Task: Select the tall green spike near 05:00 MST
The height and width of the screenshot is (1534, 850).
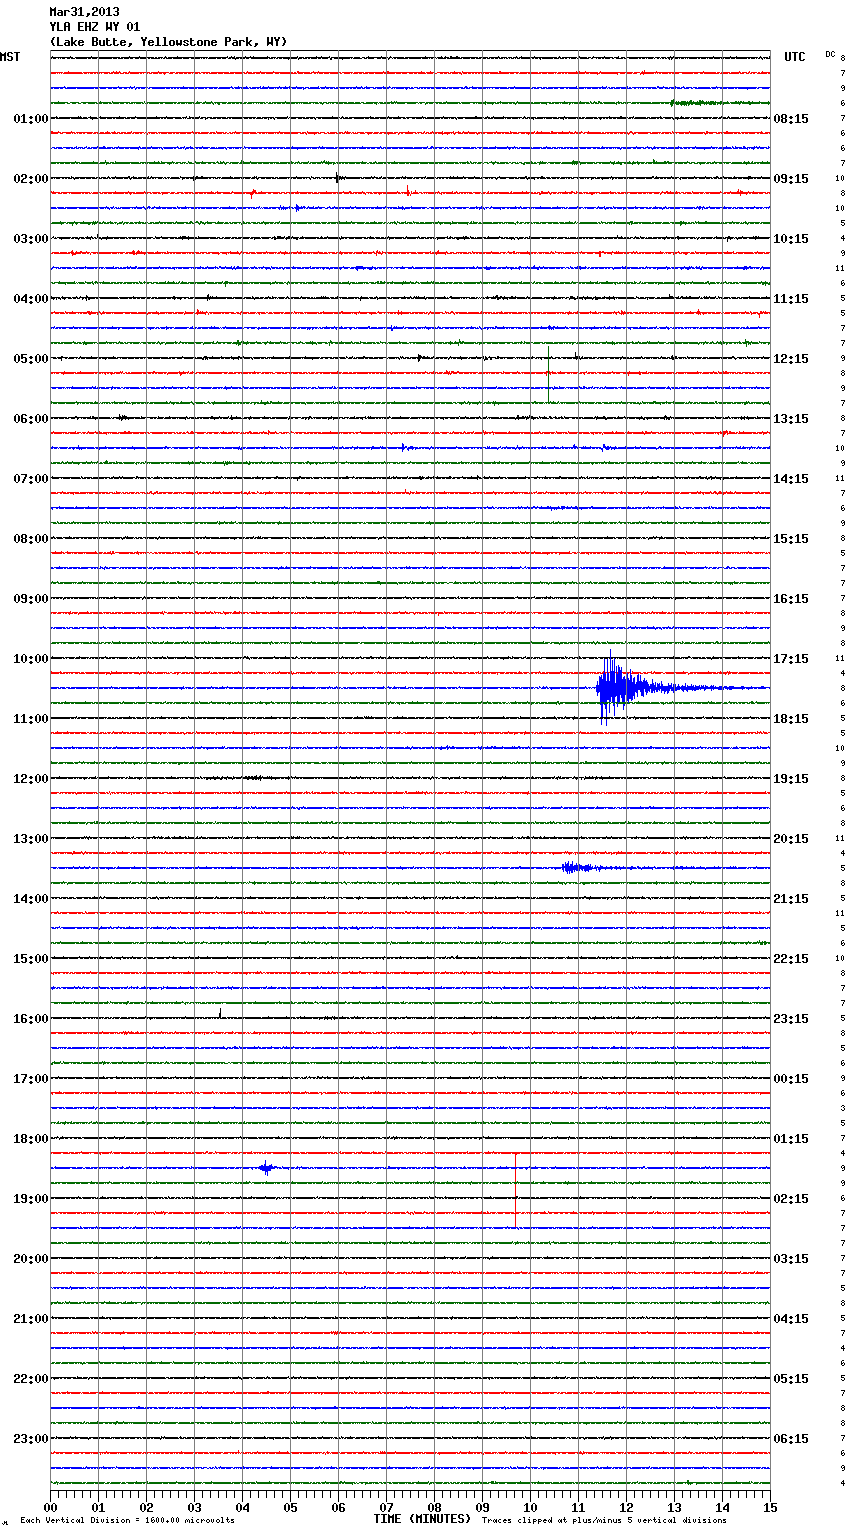Action: click(x=548, y=374)
